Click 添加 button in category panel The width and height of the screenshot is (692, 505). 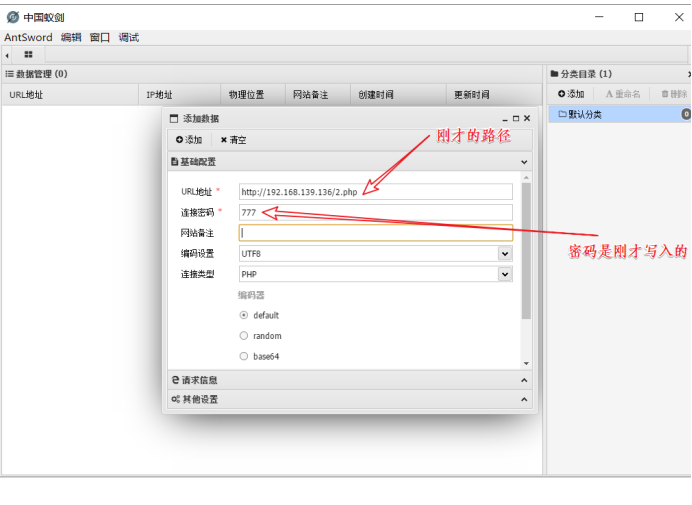point(571,94)
